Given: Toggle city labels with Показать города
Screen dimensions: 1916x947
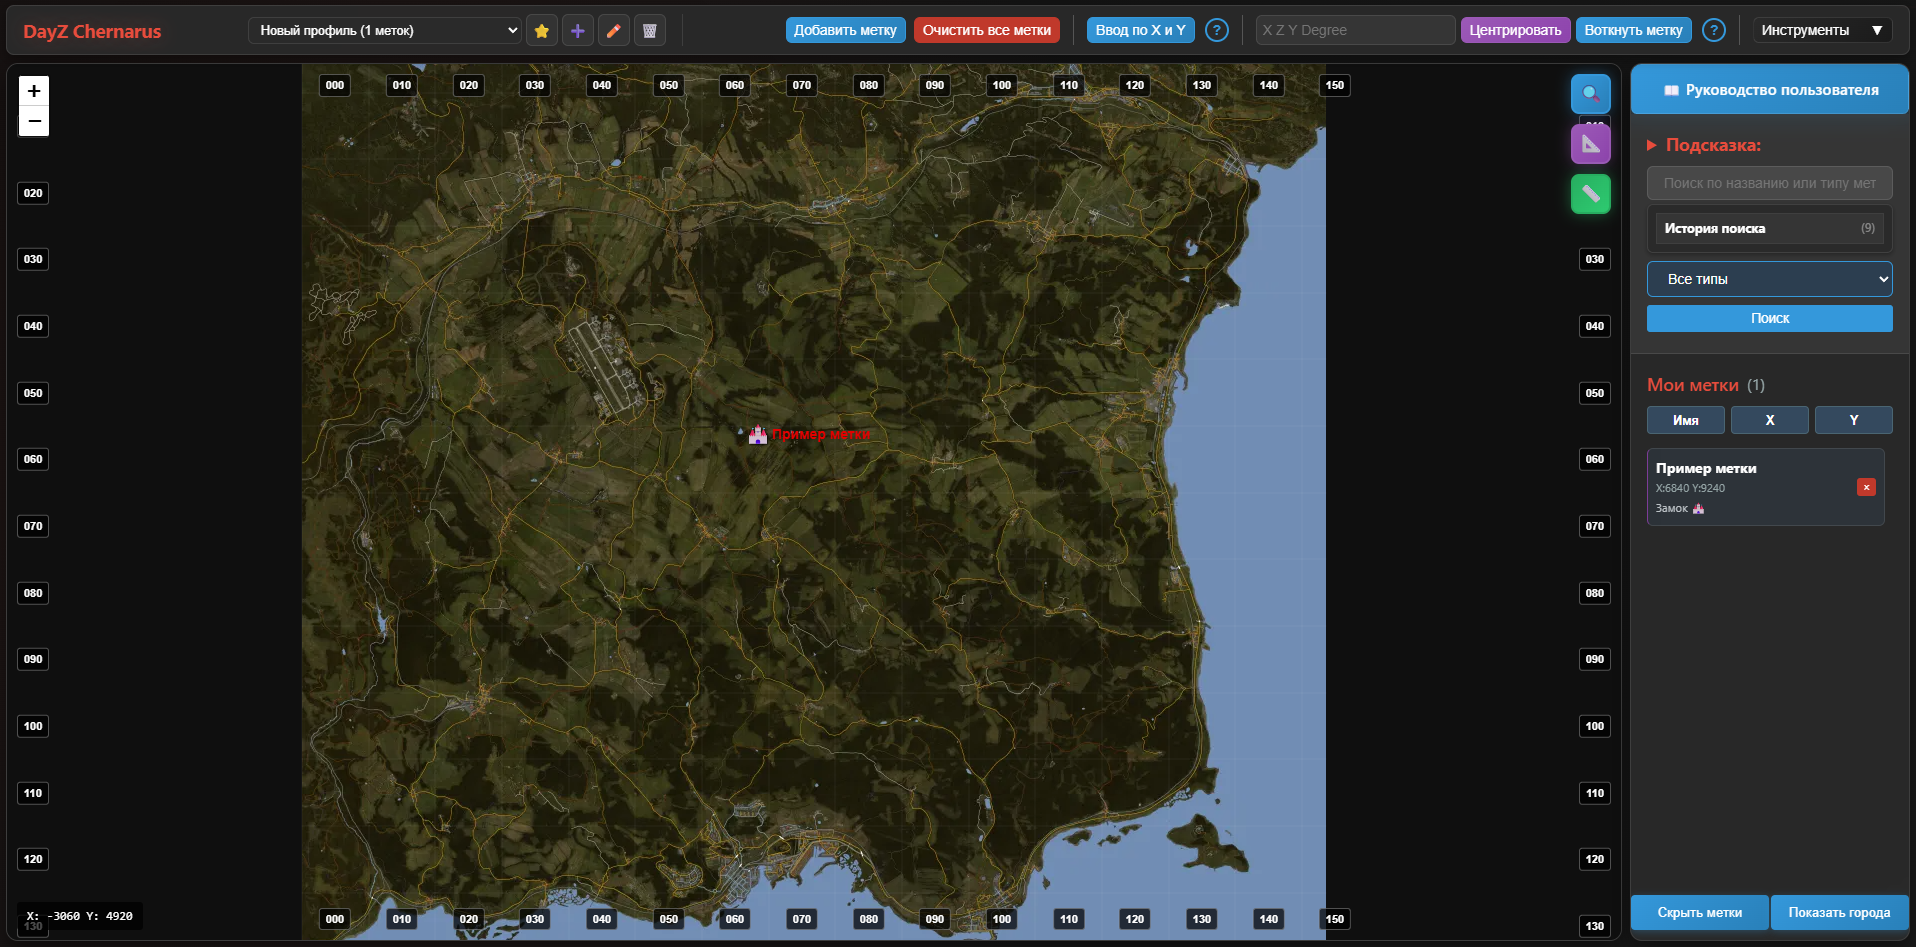Looking at the screenshot, I should (1838, 912).
